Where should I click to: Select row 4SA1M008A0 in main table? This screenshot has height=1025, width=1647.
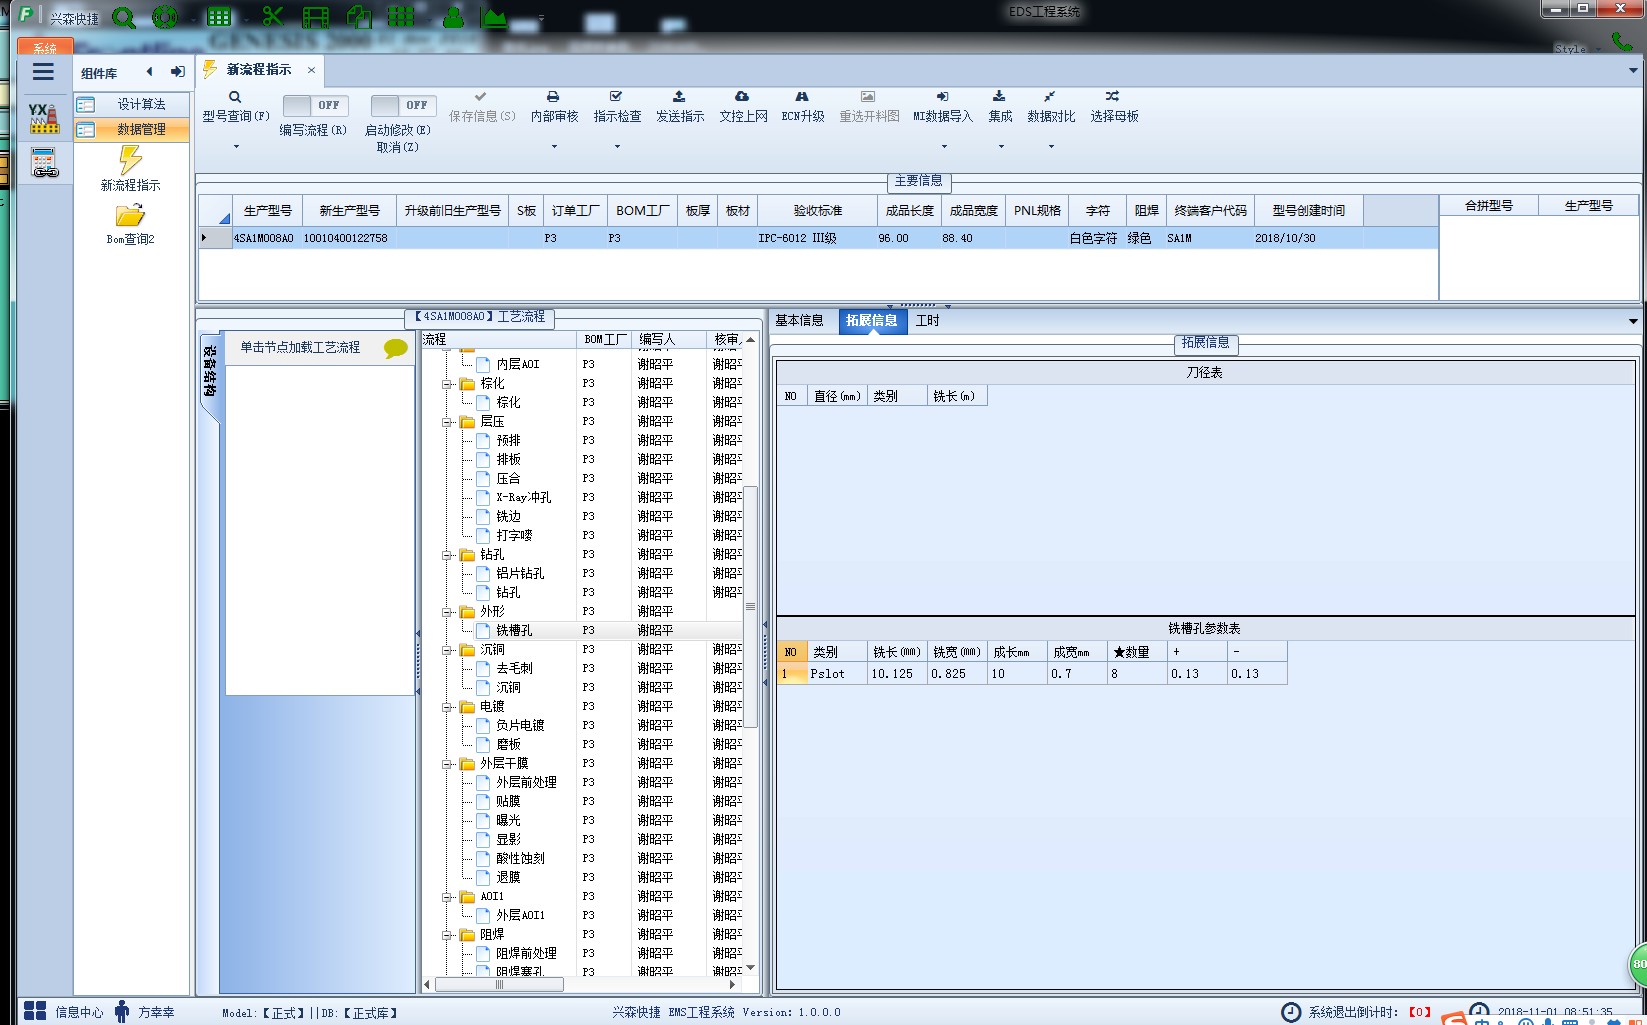pos(818,239)
